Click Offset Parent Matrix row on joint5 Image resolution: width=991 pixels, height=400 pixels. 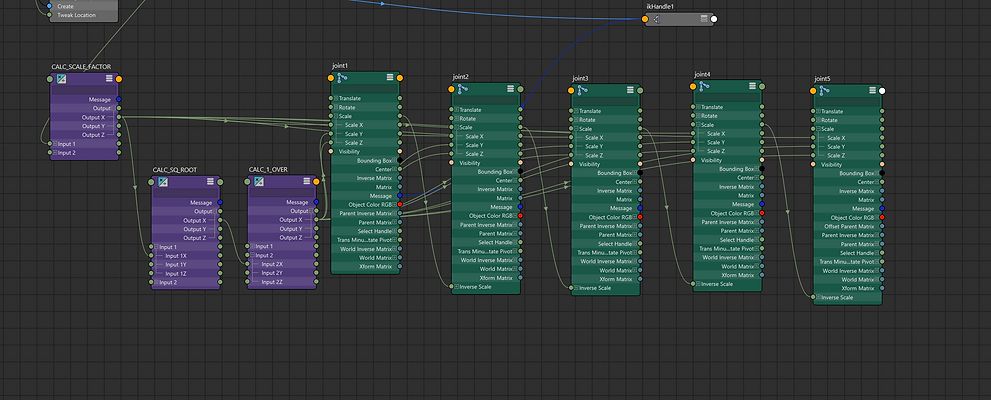(848, 226)
